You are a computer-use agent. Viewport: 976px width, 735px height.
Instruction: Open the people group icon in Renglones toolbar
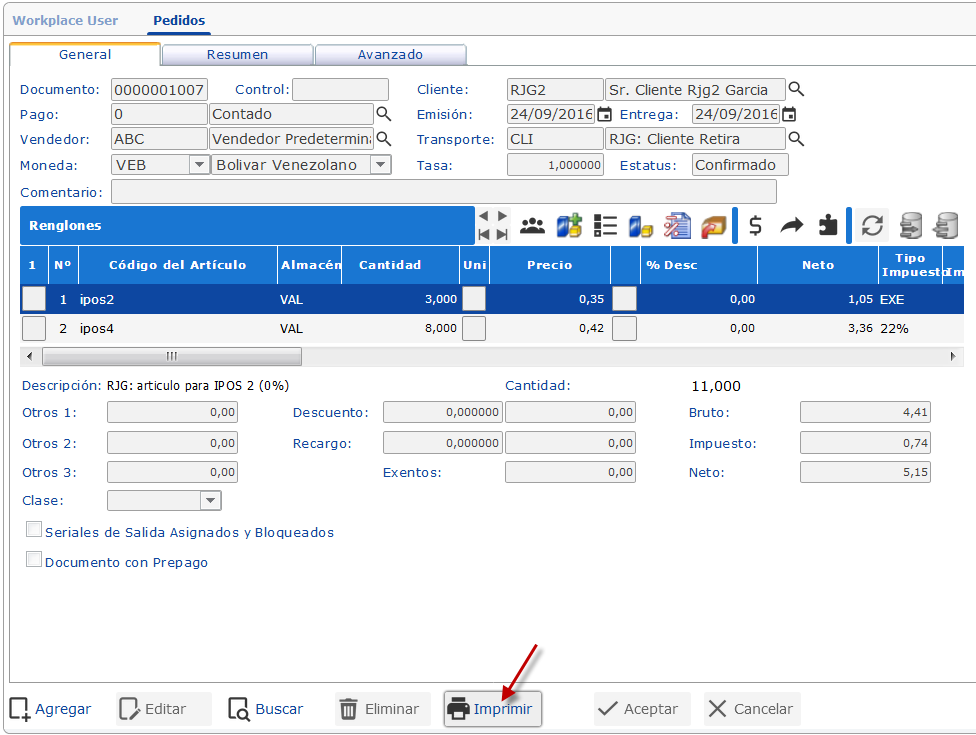pyautogui.click(x=532, y=225)
